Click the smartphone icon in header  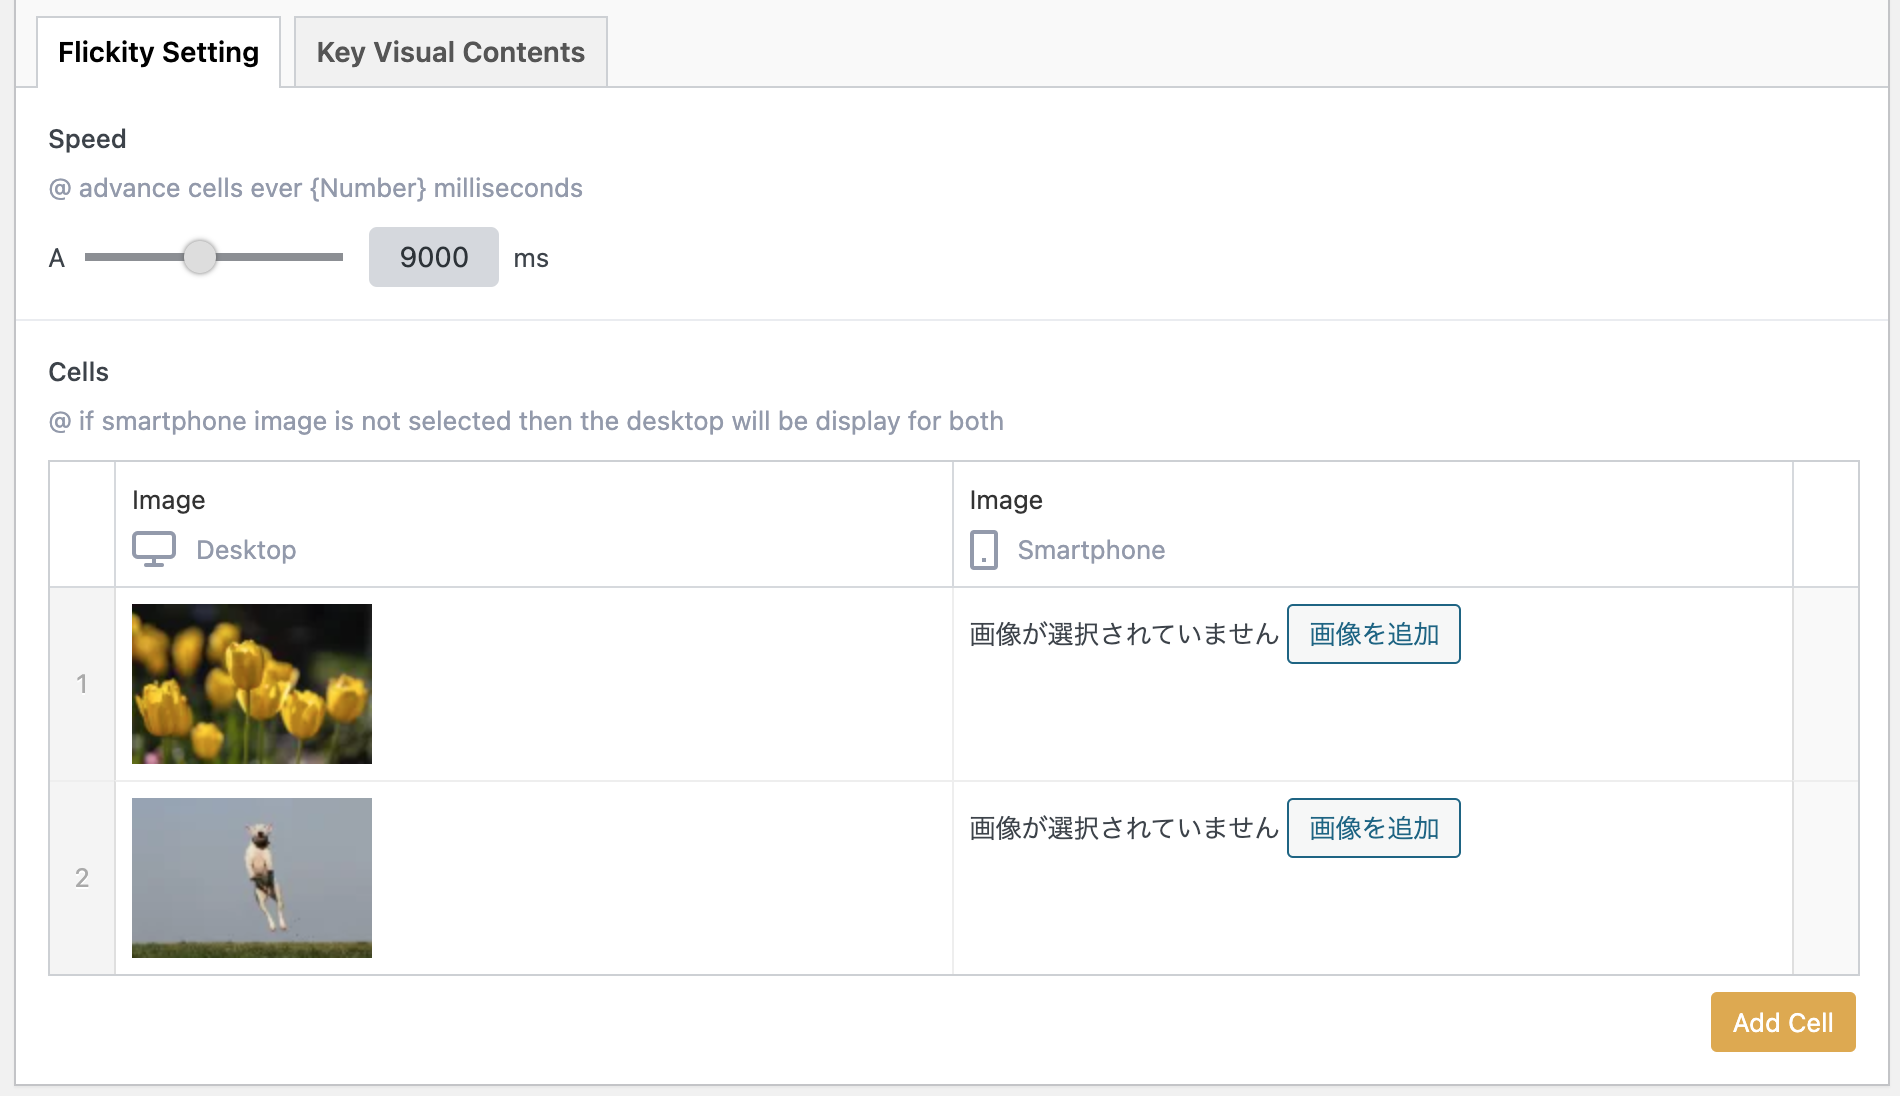coord(983,550)
